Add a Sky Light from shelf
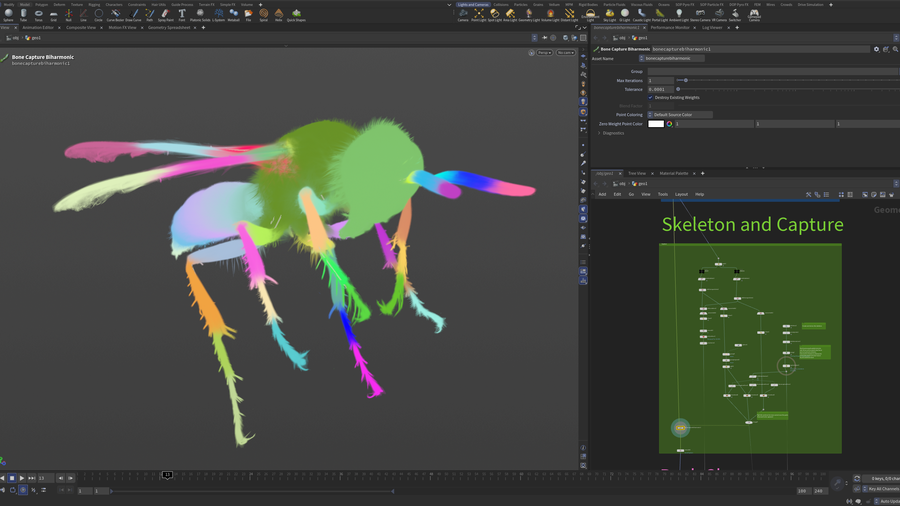900x506 pixels. click(x=610, y=14)
